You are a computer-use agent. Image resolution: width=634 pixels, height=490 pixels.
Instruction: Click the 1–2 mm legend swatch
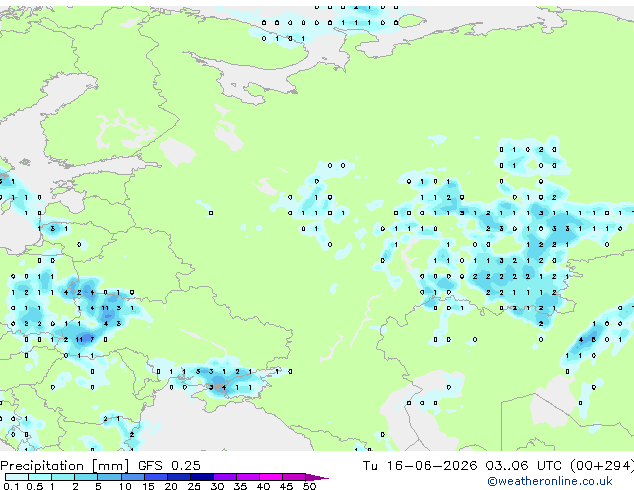(x=63, y=477)
